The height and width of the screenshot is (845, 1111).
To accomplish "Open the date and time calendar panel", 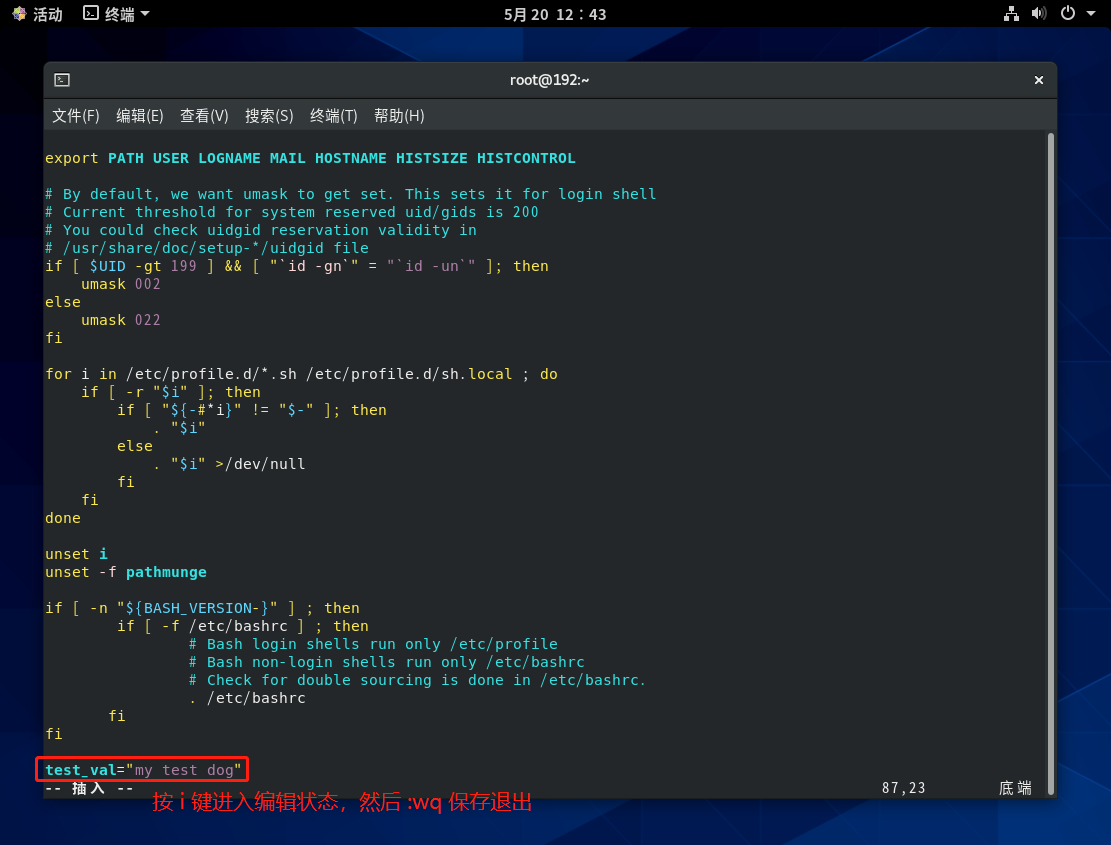I will click(x=555, y=14).
